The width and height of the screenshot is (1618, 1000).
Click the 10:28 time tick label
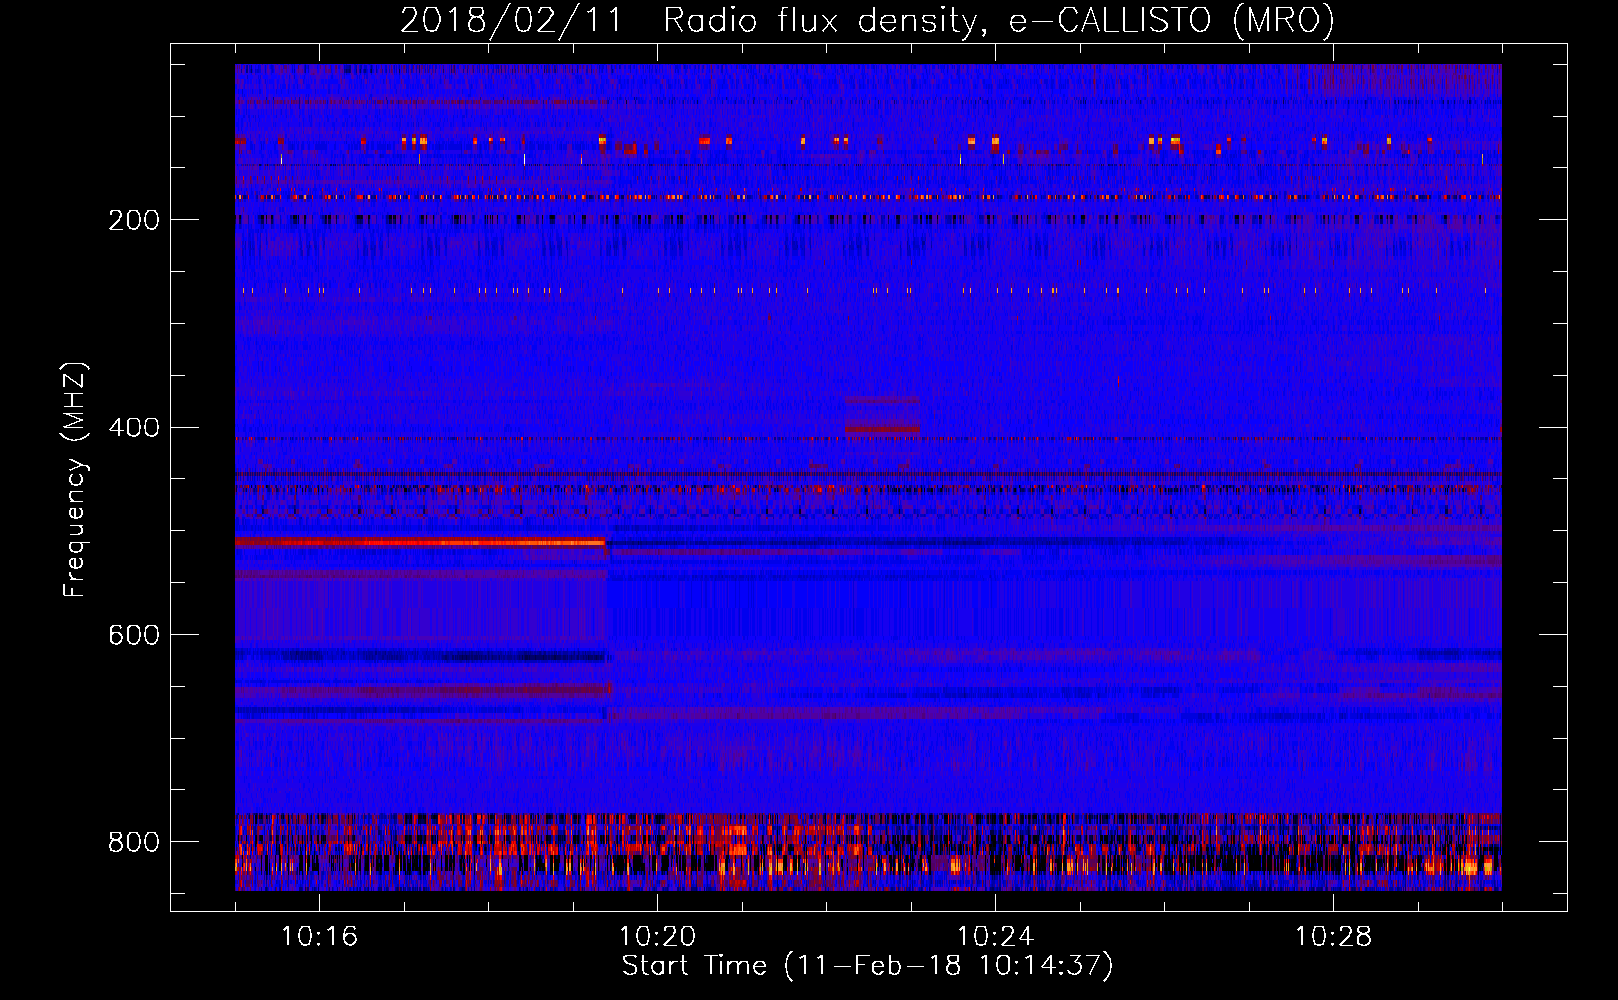point(1333,937)
